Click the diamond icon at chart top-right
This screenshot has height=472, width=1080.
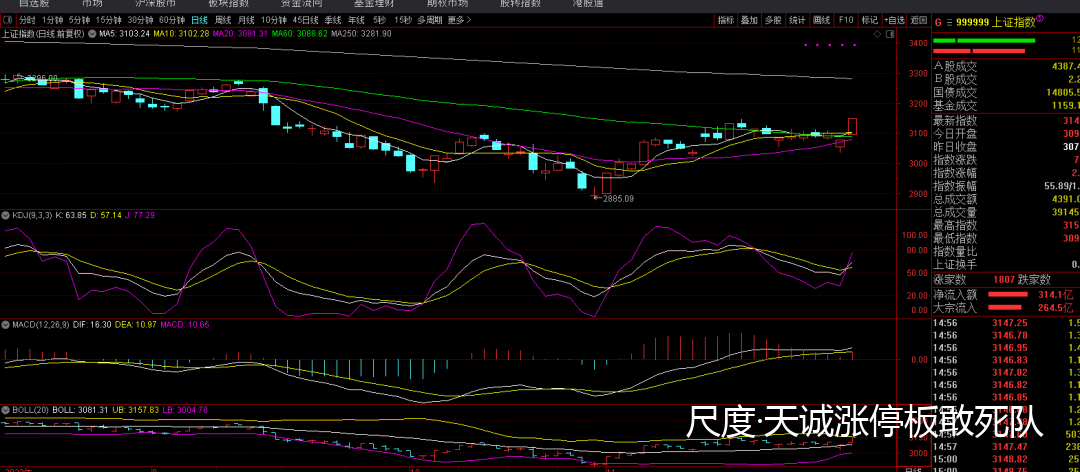[x=878, y=34]
